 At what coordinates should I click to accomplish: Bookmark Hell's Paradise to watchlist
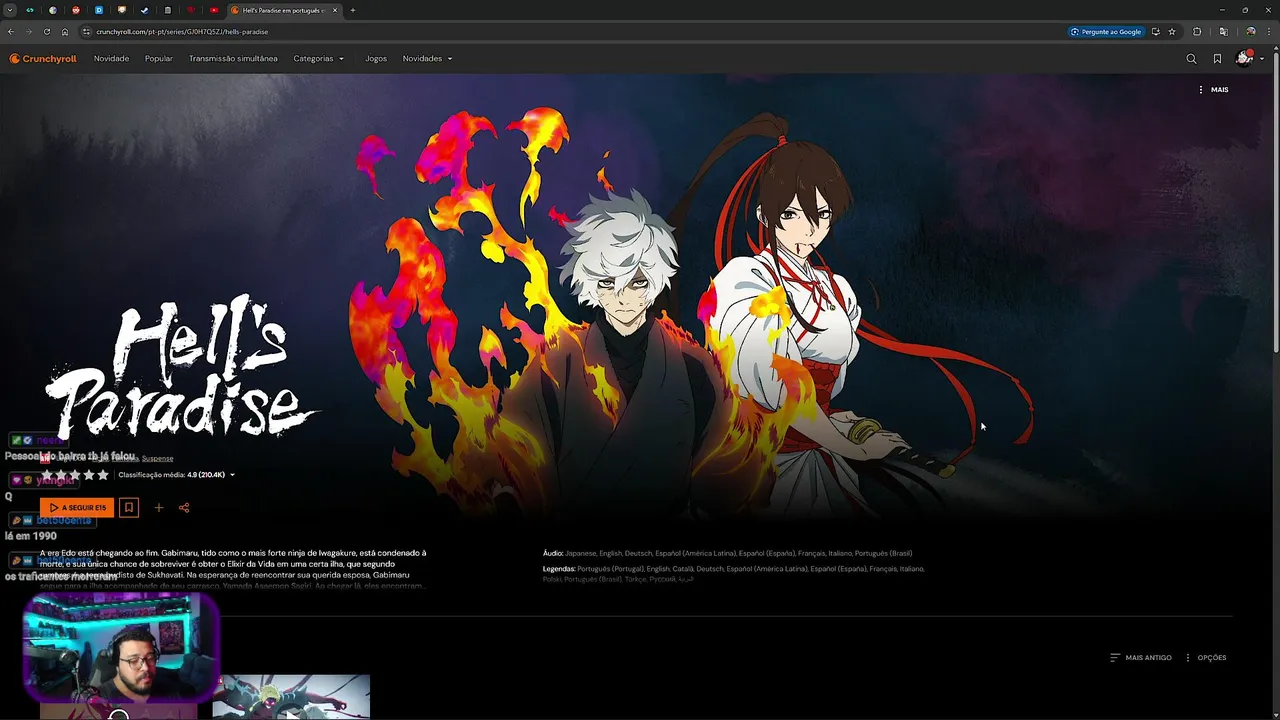(x=129, y=507)
